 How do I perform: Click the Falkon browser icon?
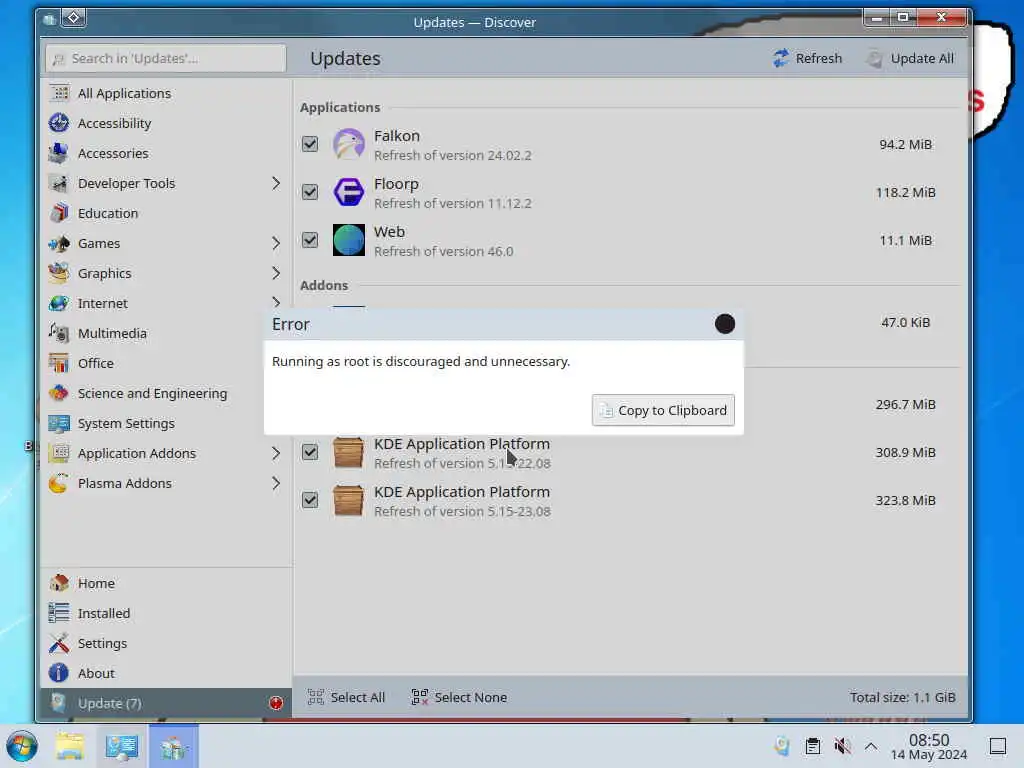click(x=349, y=144)
